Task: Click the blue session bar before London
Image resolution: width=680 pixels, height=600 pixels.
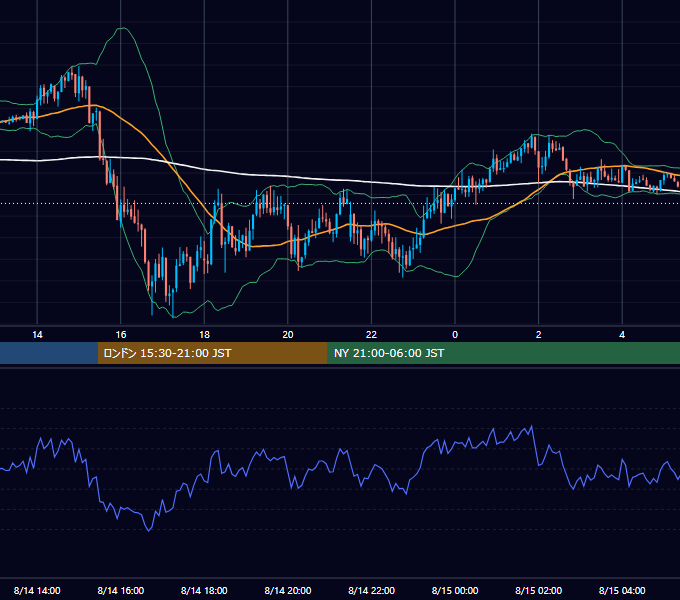Action: pos(49,353)
